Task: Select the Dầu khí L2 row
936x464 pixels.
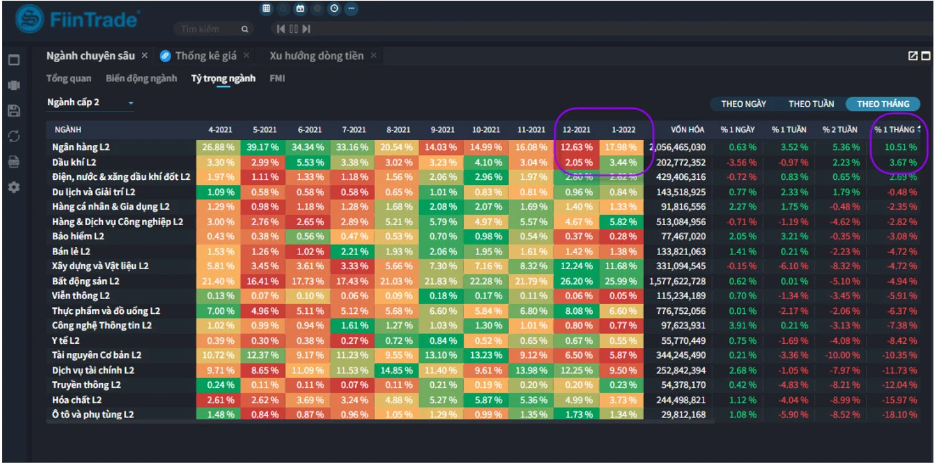Action: coord(484,162)
